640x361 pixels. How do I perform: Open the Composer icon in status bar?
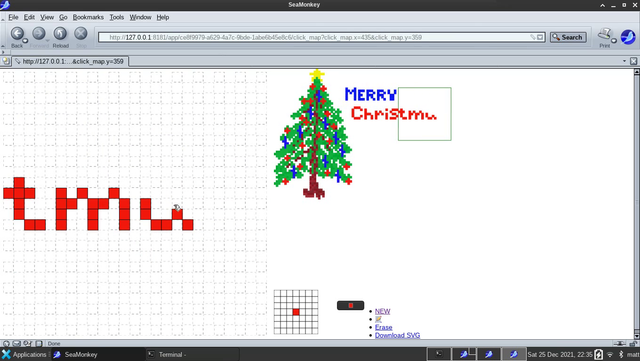[x=27, y=343]
